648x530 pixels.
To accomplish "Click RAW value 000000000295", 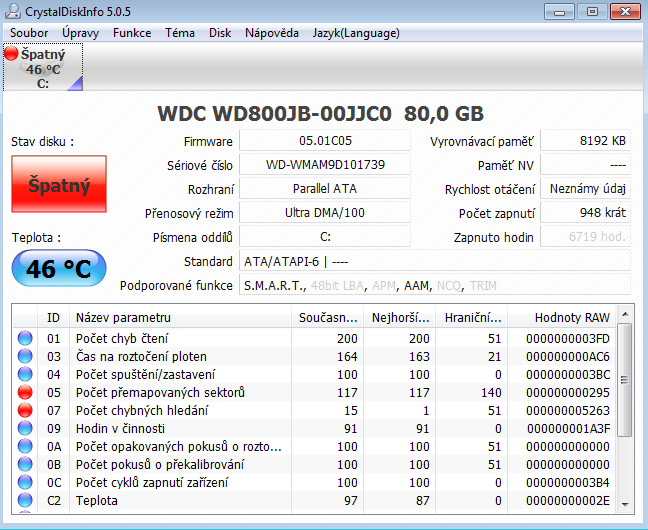I will (x=568, y=392).
